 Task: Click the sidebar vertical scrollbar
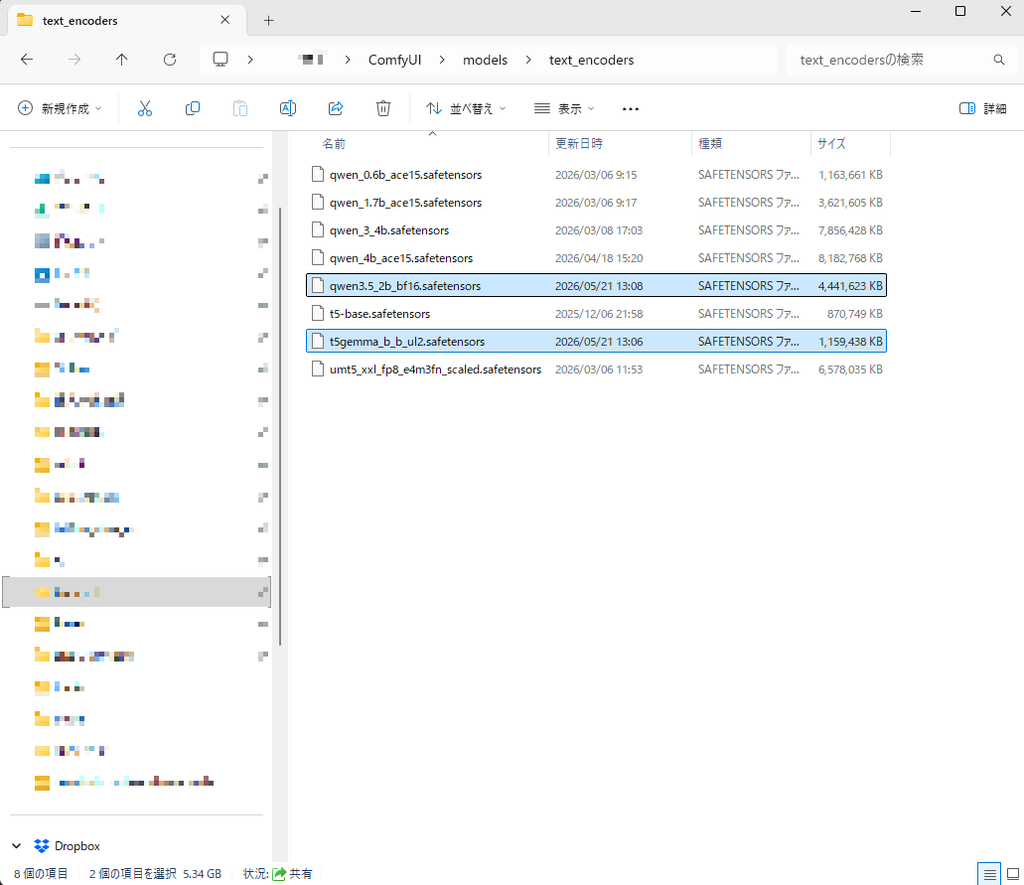tap(280, 426)
